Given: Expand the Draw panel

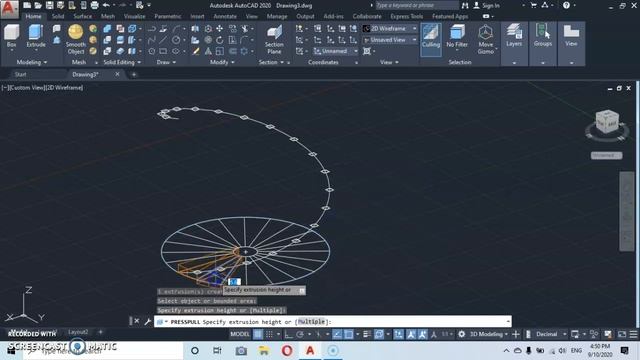Looking at the screenshot, I should click(166, 62).
